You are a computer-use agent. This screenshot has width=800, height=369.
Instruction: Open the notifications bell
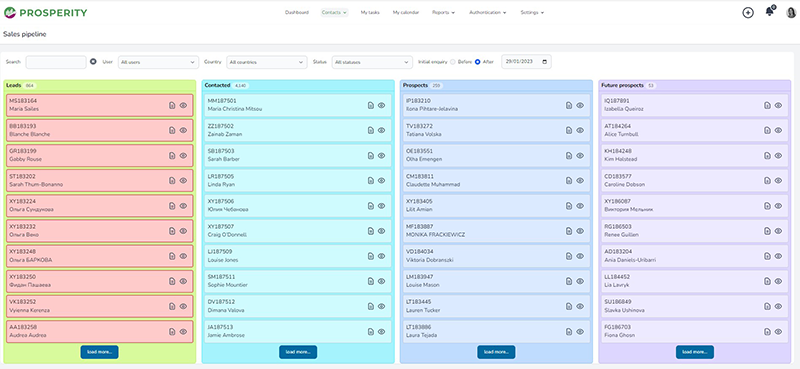[x=770, y=12]
